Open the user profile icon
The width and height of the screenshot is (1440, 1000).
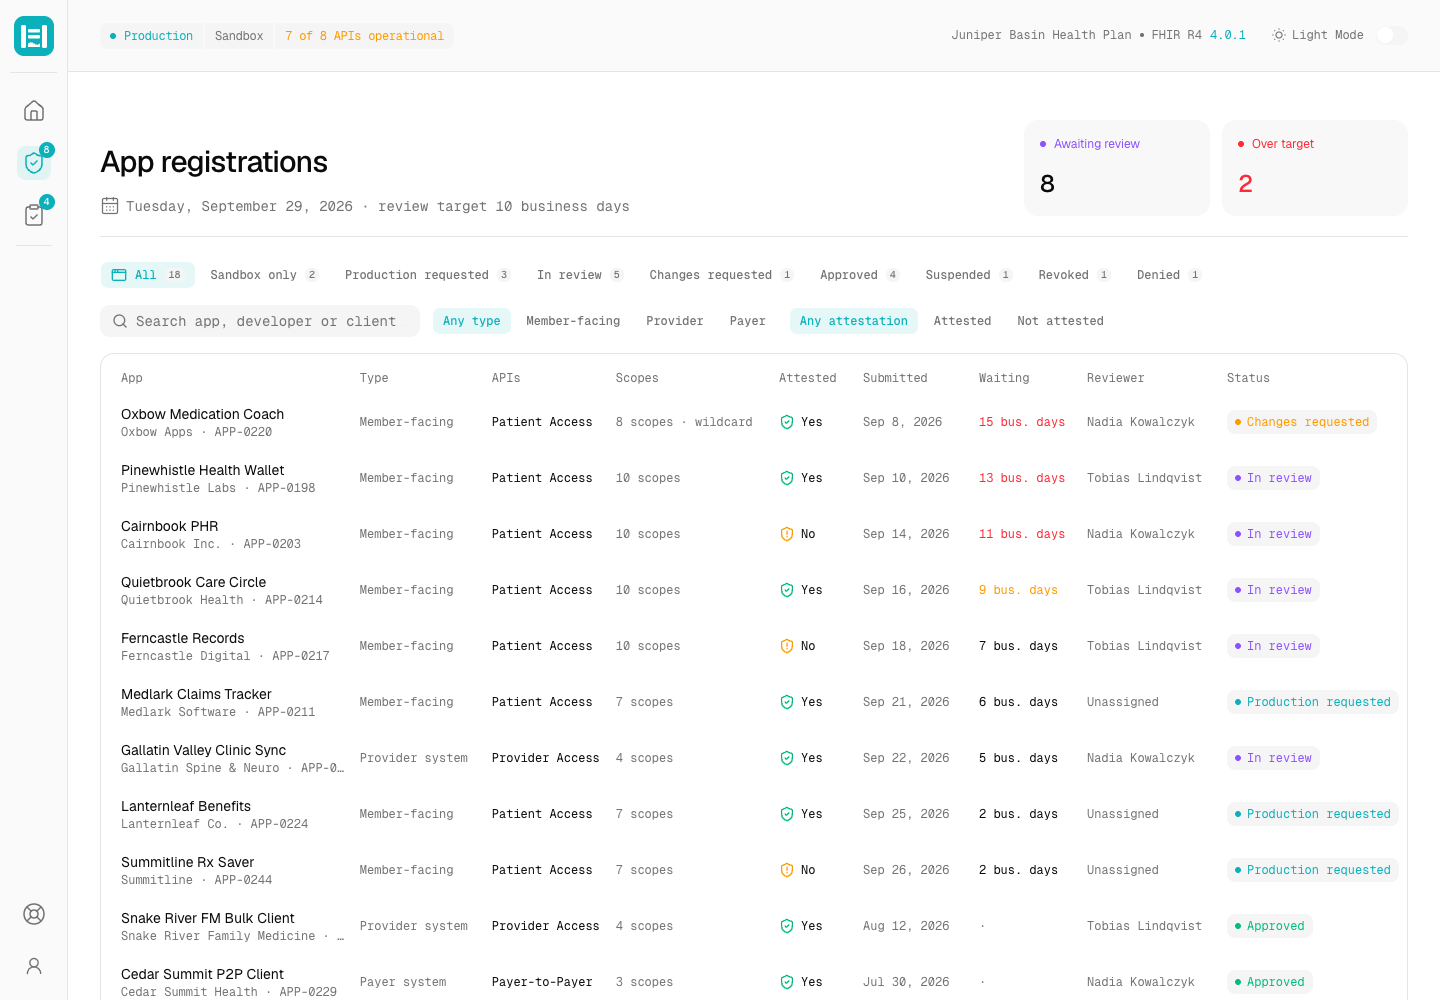(x=34, y=966)
